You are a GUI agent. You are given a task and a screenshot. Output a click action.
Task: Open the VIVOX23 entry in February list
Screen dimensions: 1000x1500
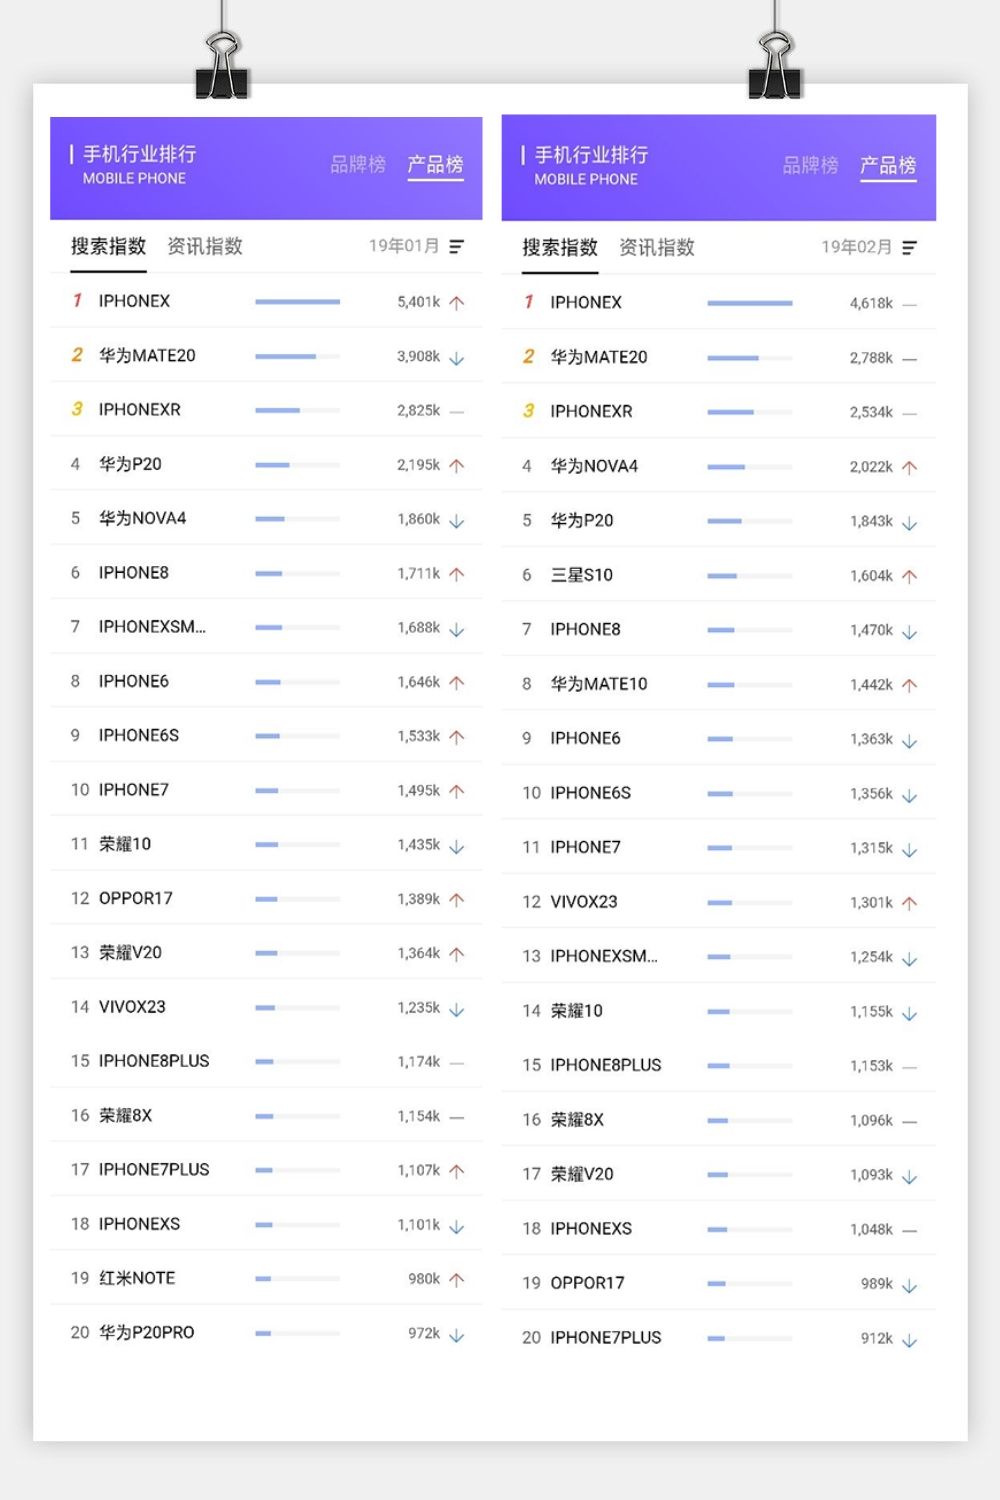(584, 902)
